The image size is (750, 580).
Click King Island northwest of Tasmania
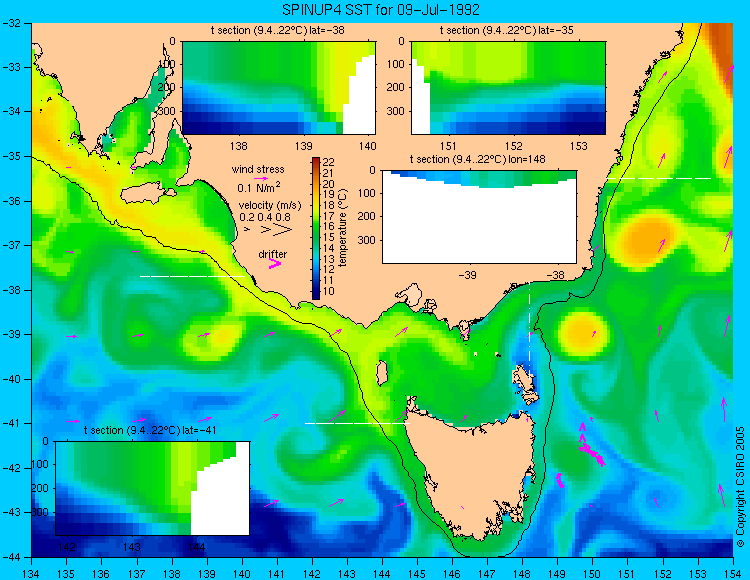tap(382, 373)
